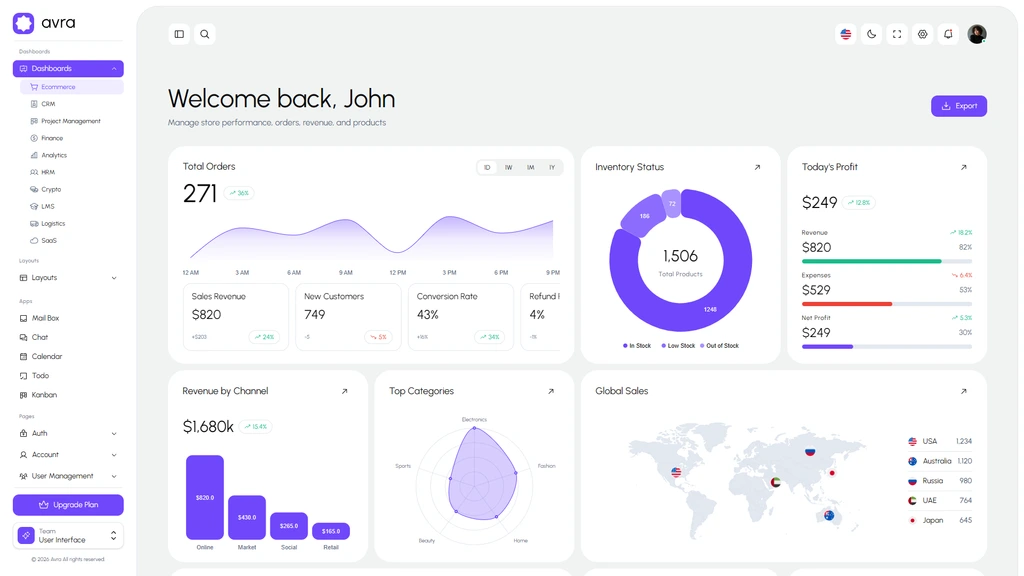
Task: Open the search icon in header
Action: click(x=204, y=34)
